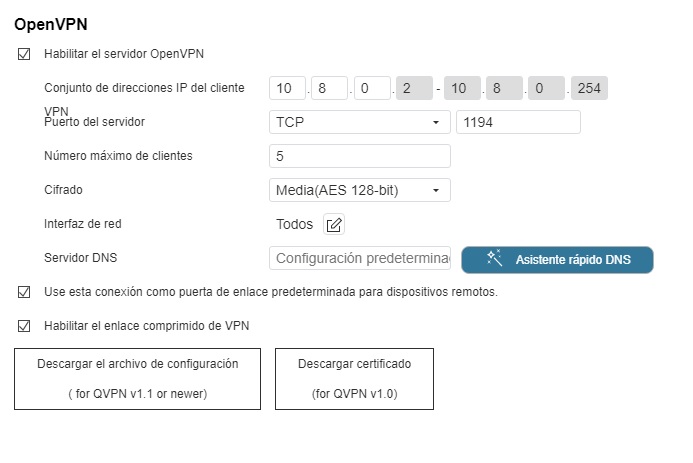Image resolution: width=693 pixels, height=463 pixels.
Task: Click the Servidor DNS input field
Action: point(359,258)
